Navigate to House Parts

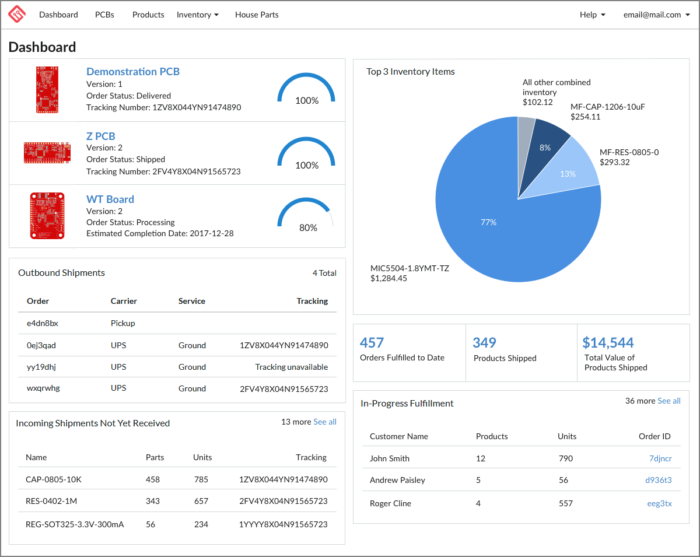257,15
